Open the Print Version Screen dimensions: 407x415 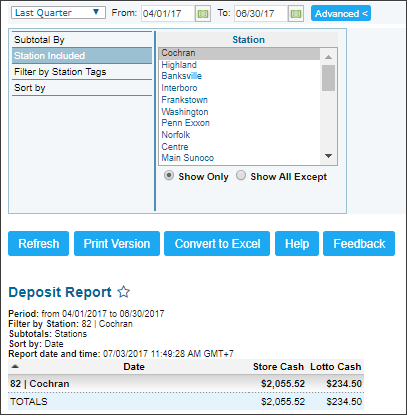pos(117,244)
